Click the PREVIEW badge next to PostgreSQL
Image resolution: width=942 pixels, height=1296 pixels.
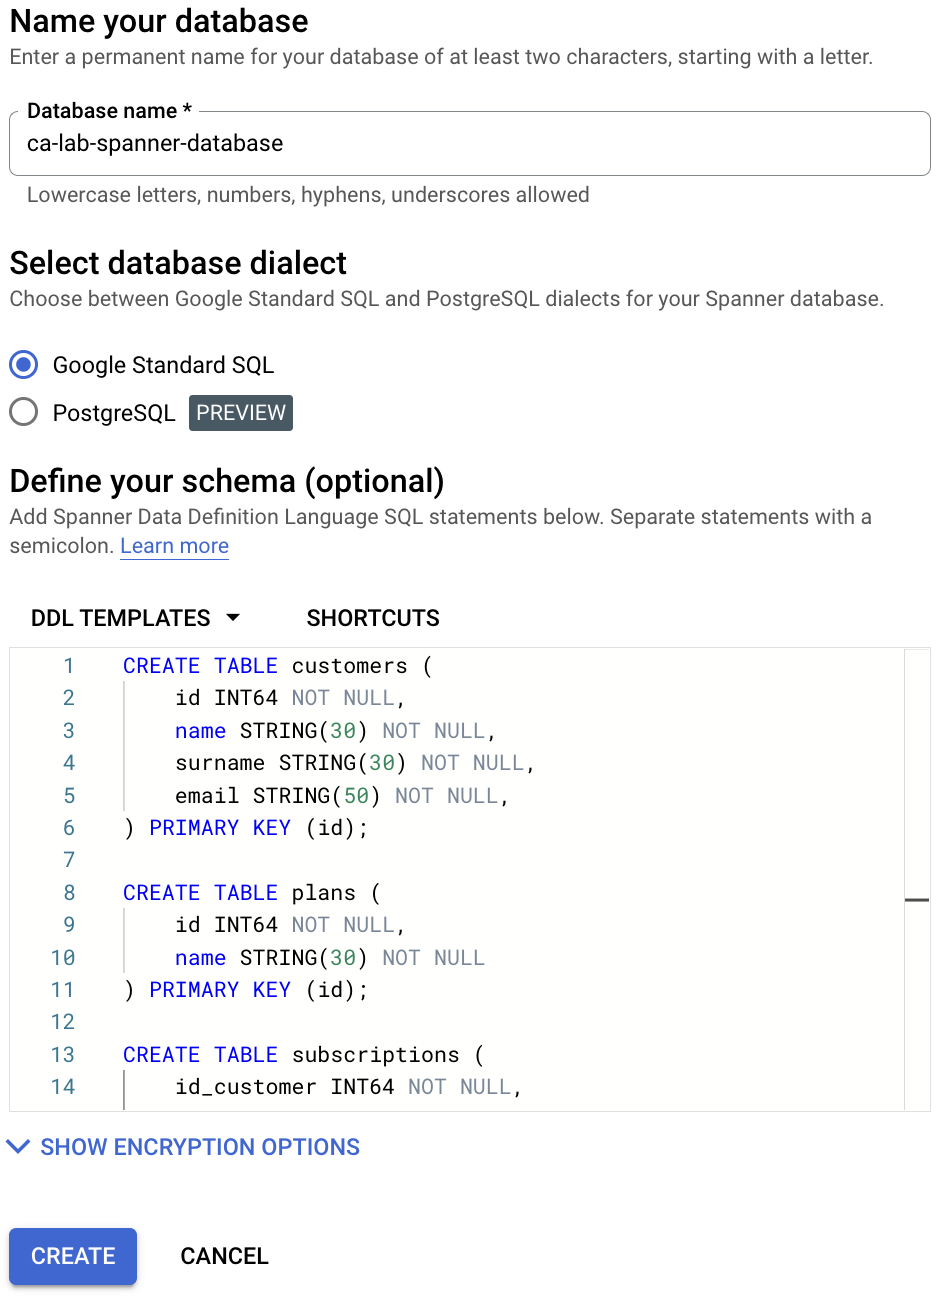click(x=241, y=413)
